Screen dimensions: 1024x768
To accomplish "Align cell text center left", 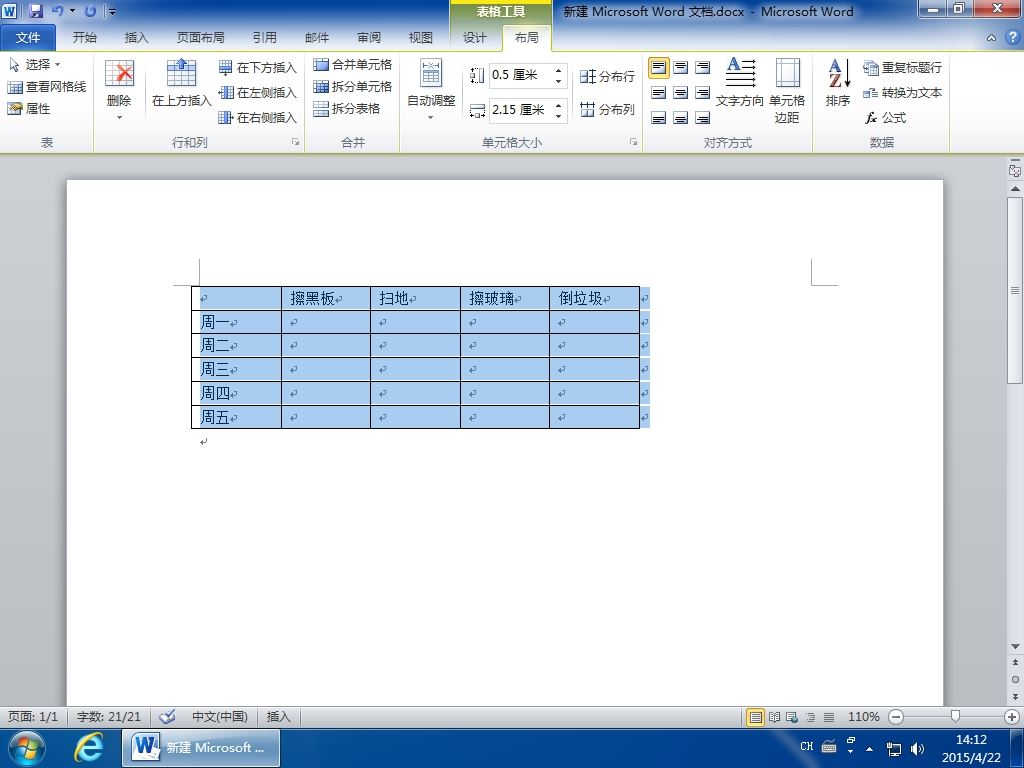I will 658,93.
